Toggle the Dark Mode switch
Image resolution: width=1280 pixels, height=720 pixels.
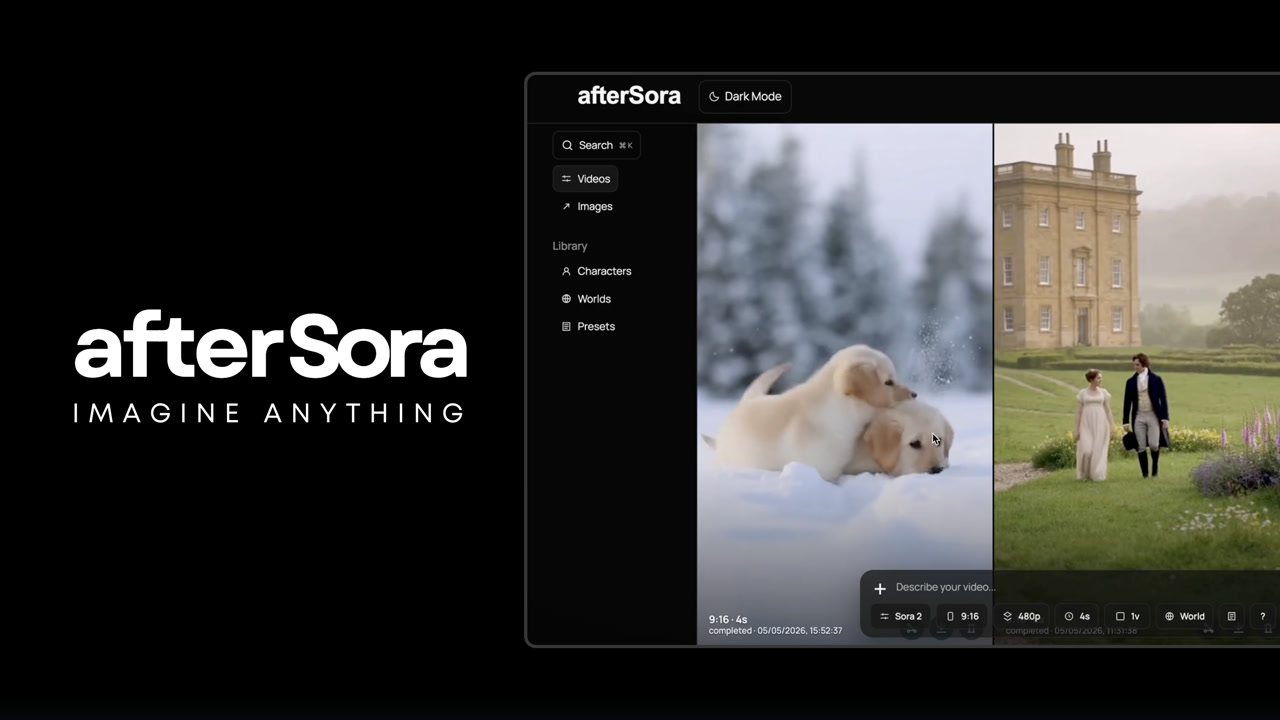click(x=745, y=97)
